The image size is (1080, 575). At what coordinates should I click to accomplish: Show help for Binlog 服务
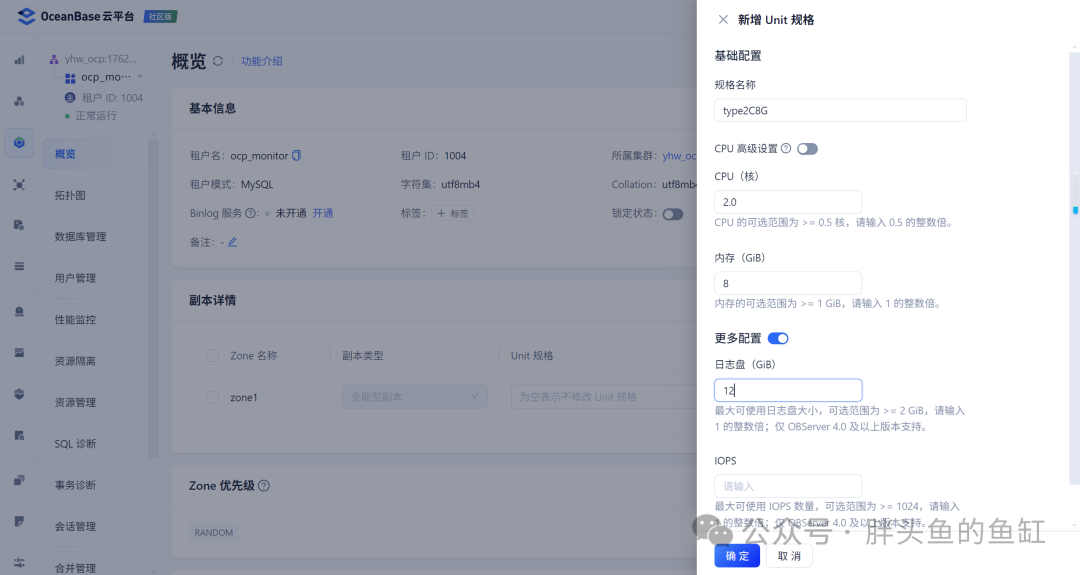tap(251, 213)
